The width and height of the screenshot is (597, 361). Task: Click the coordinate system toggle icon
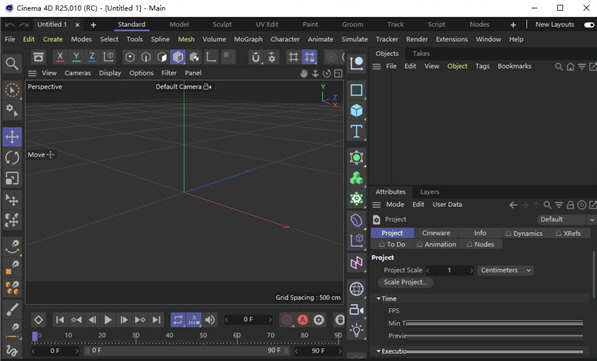point(109,57)
